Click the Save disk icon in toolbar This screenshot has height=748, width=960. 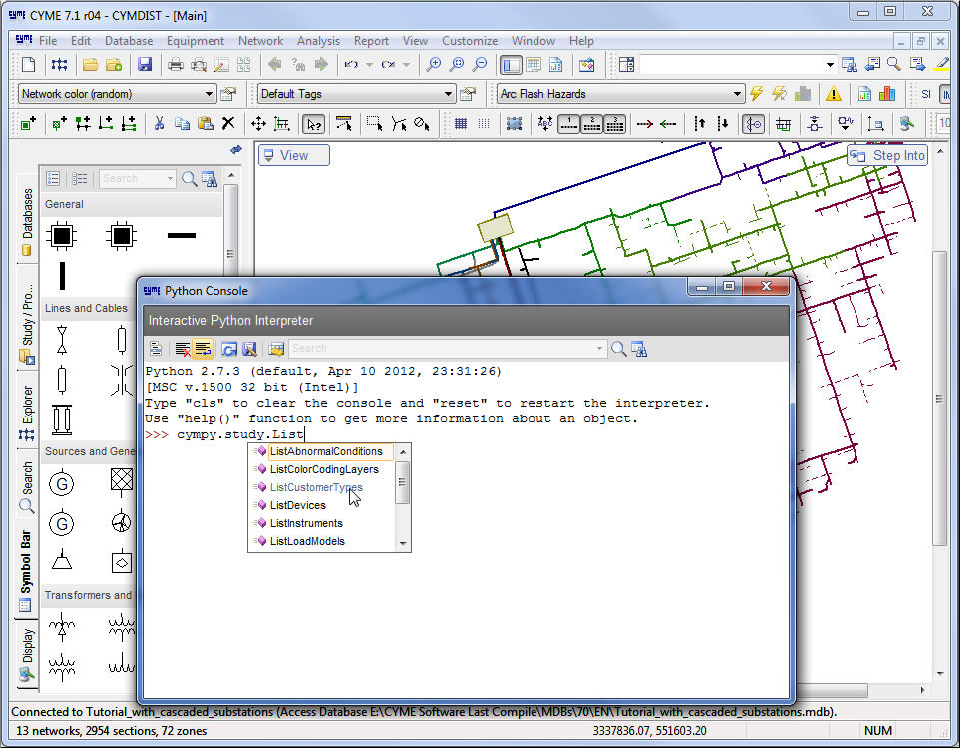[145, 65]
